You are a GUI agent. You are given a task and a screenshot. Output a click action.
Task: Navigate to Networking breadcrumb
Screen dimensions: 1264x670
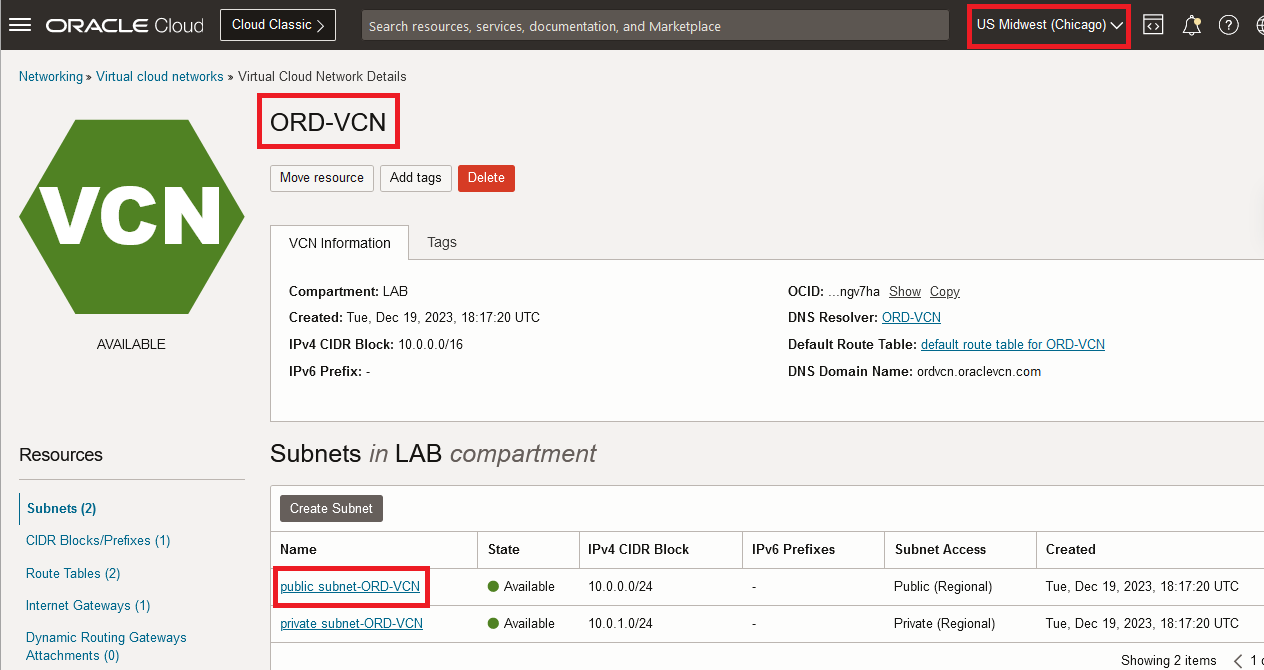[x=51, y=76]
